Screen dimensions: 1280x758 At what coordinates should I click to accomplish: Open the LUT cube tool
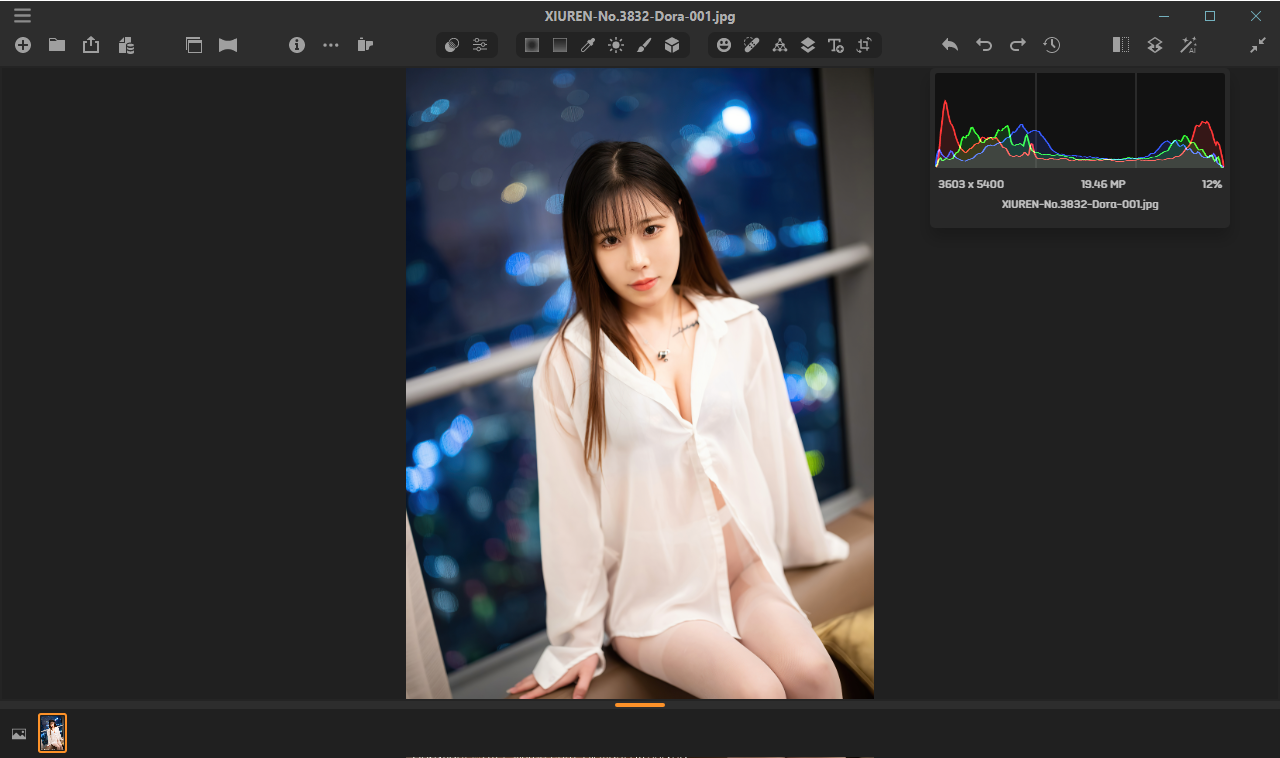[671, 45]
